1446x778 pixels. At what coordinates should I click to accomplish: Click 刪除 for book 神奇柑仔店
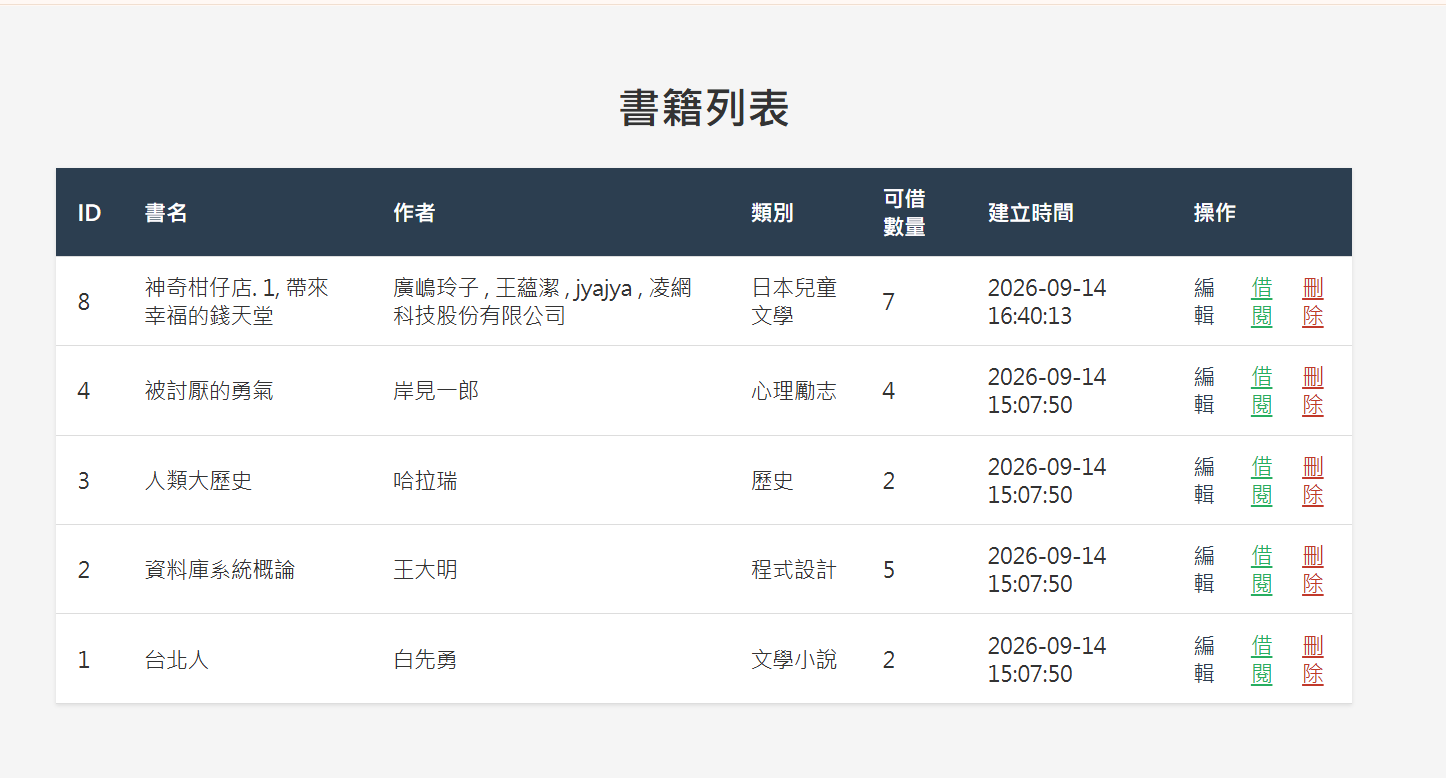click(1313, 302)
